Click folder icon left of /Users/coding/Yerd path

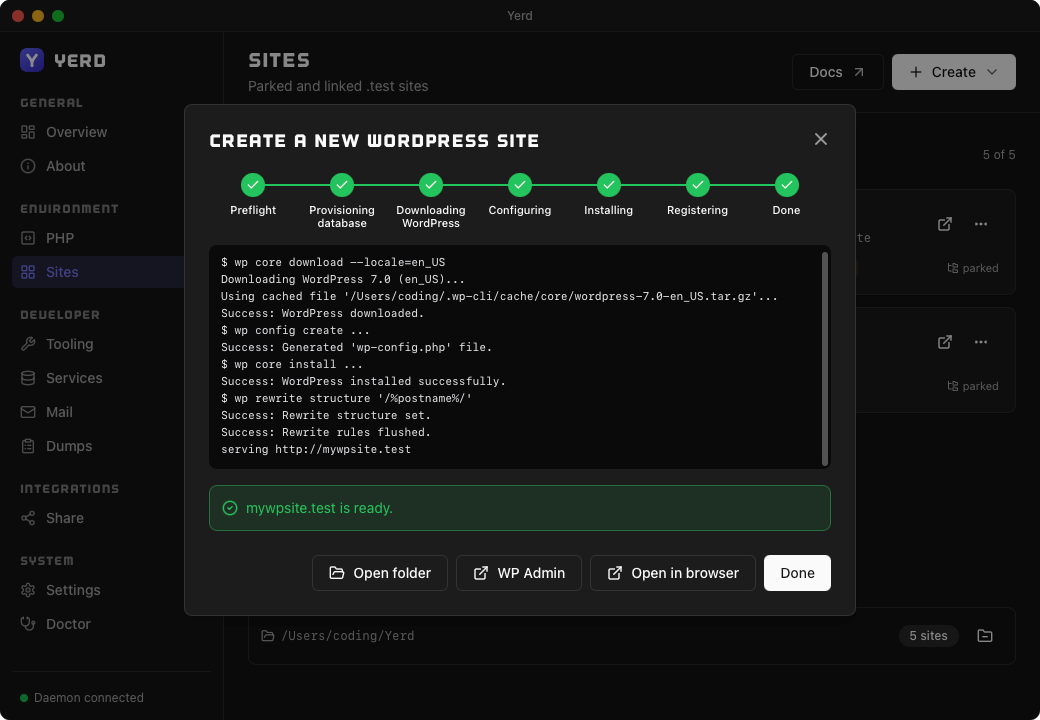coord(268,636)
